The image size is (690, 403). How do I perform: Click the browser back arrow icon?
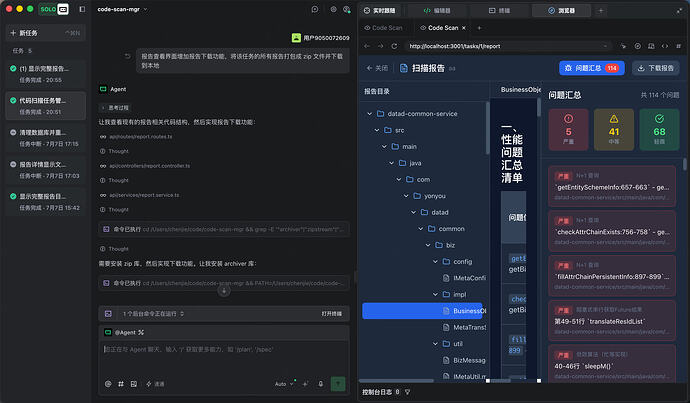(x=367, y=46)
